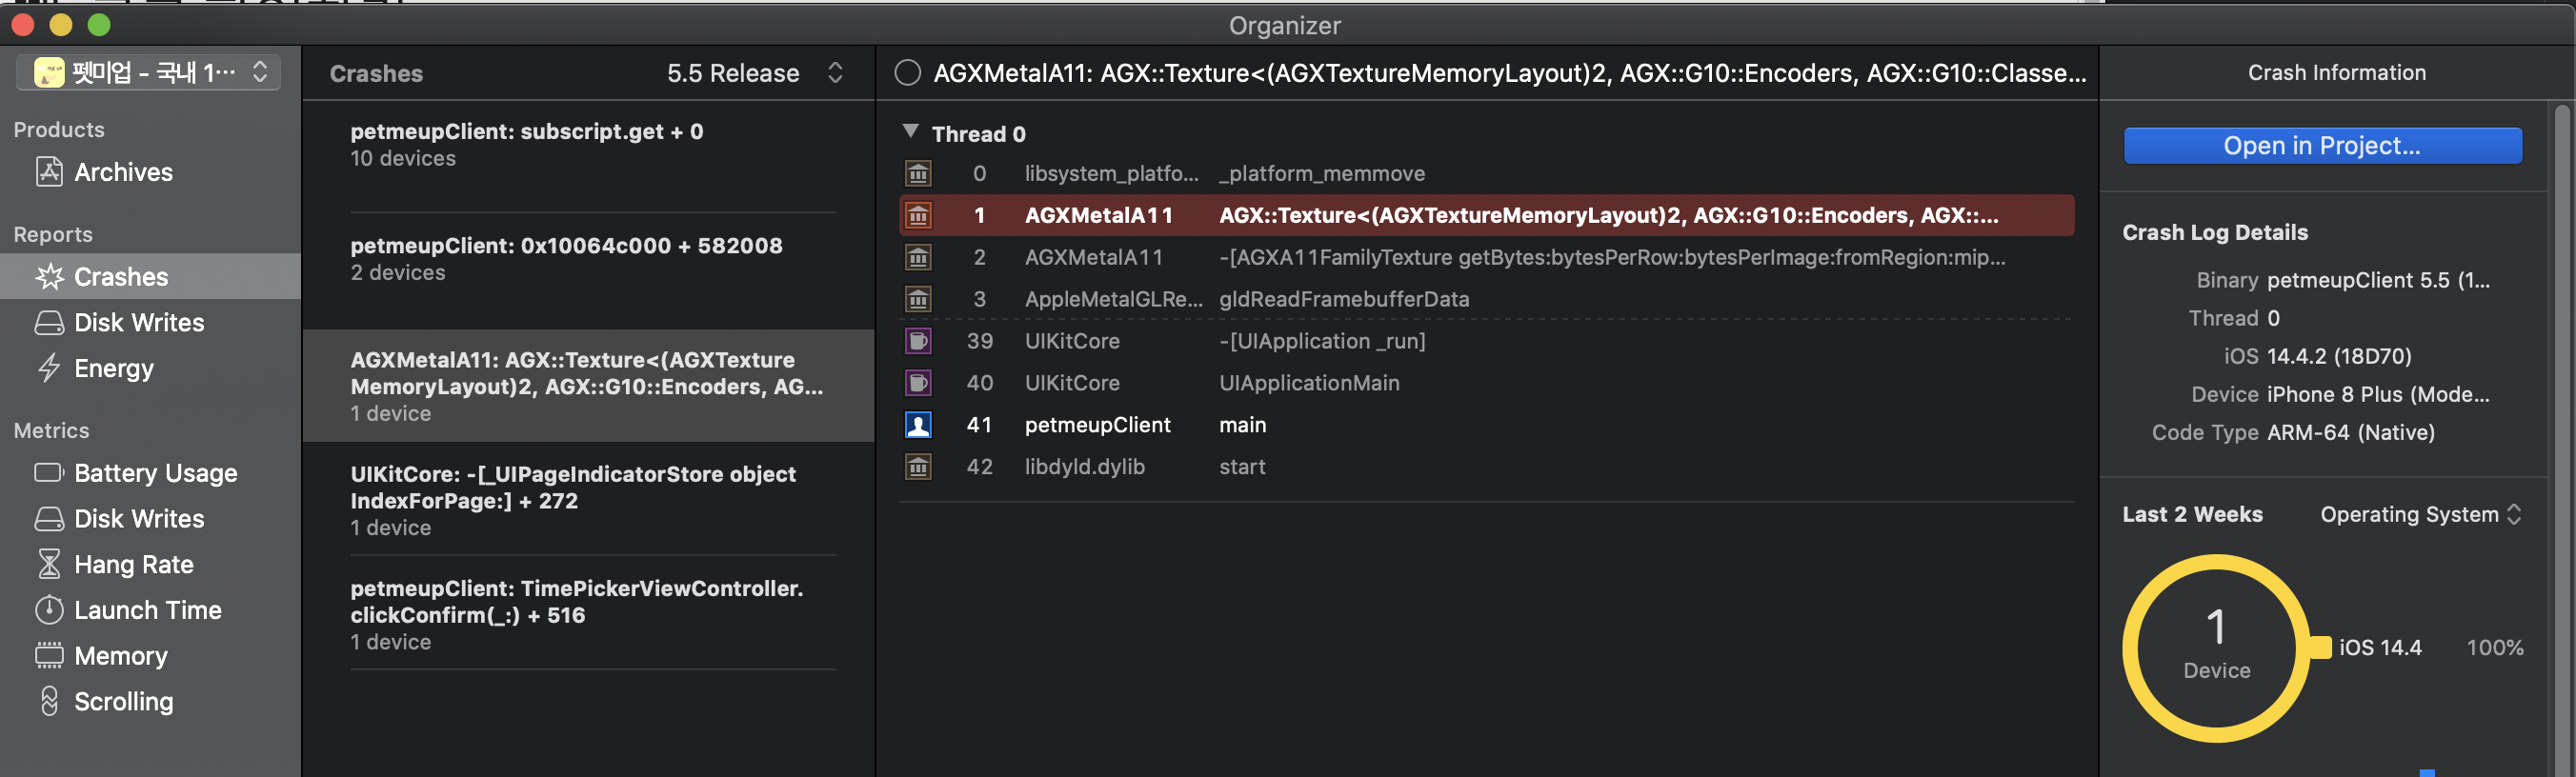2576x777 pixels.
Task: Select Crashes under Reports
Action: pyautogui.click(x=150, y=277)
